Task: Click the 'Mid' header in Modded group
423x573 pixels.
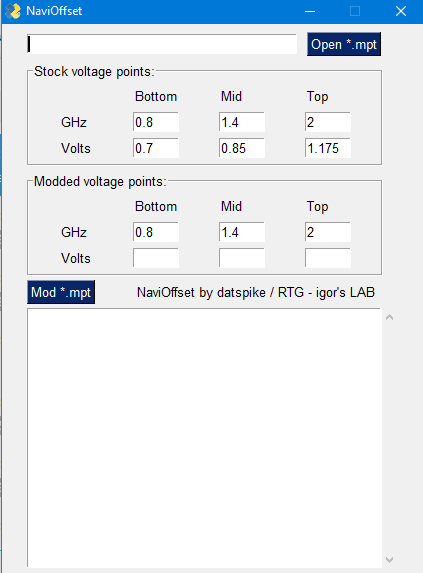Action: pos(231,206)
